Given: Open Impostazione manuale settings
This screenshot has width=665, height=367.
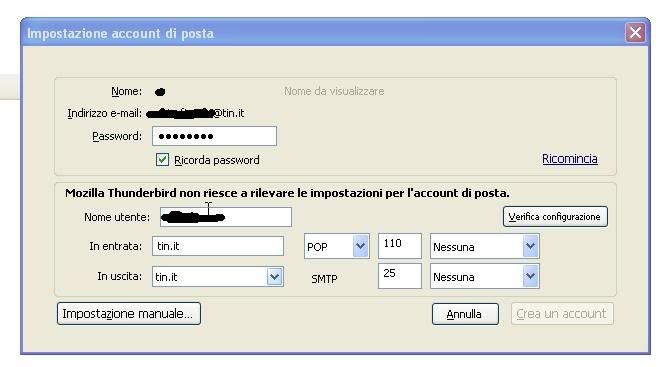Looking at the screenshot, I should click(129, 314).
